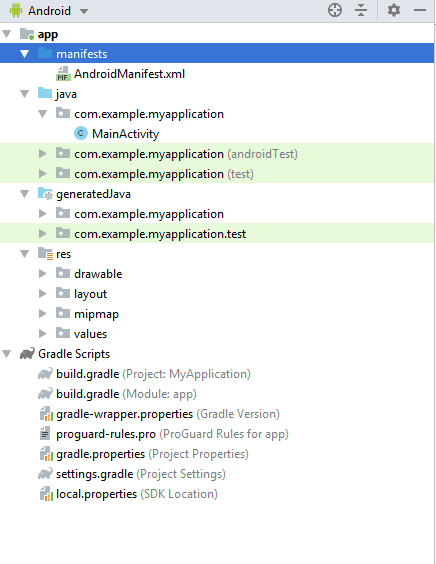This screenshot has height=564, width=436.
Task: Select AndroidManifest.xml file
Action: (130, 74)
